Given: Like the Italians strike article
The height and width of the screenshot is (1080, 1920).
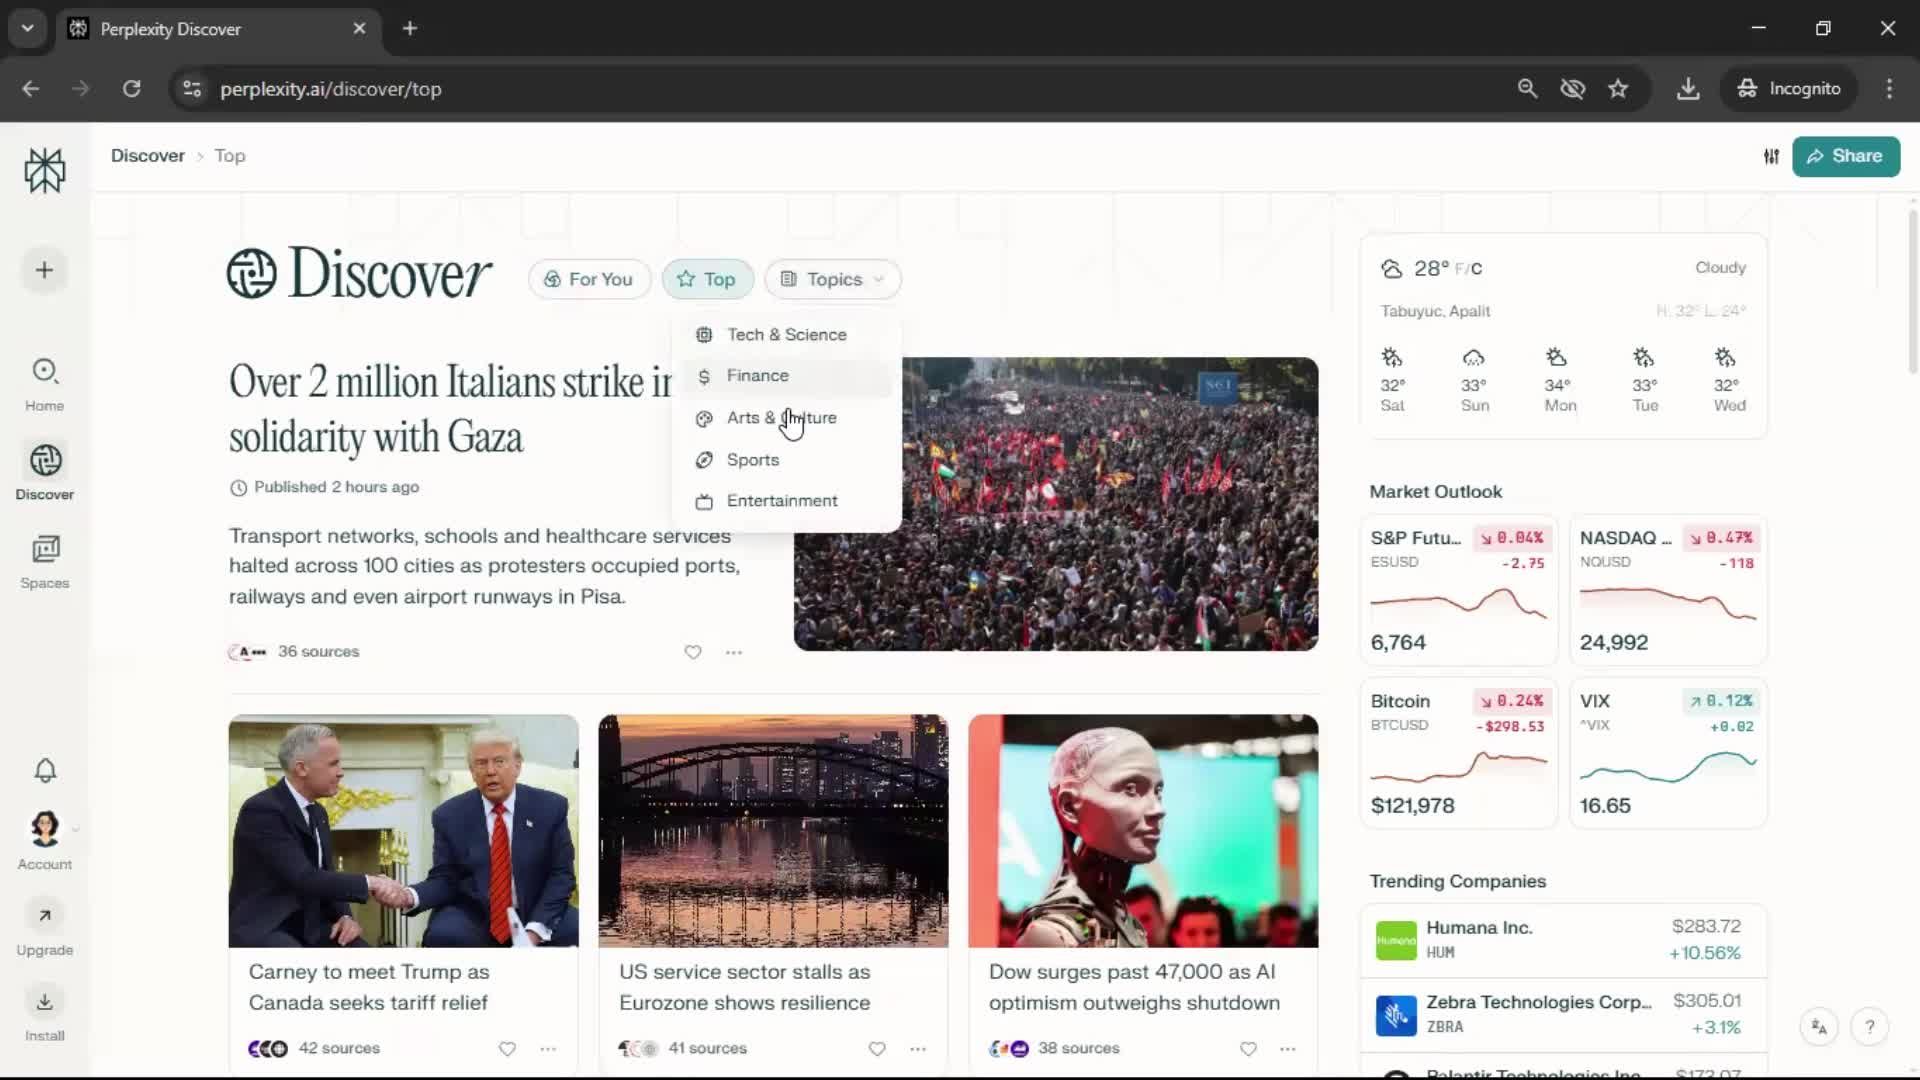Looking at the screenshot, I should pos(693,652).
